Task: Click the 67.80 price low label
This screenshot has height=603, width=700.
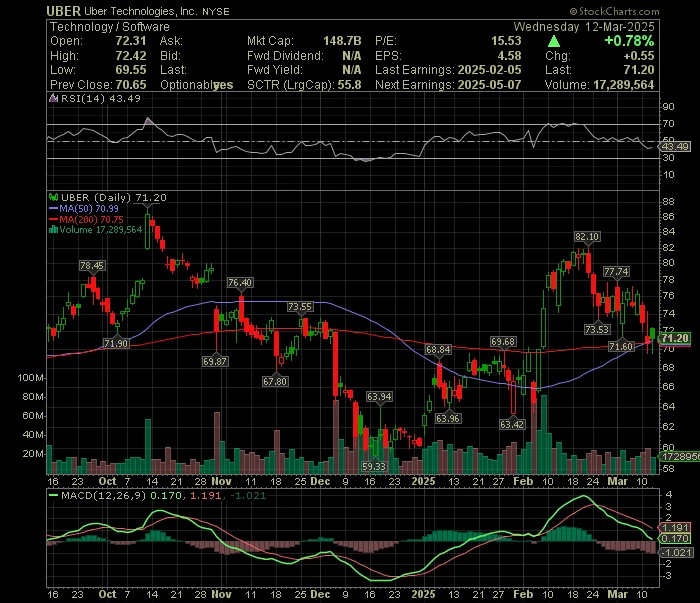Action: 275,382
